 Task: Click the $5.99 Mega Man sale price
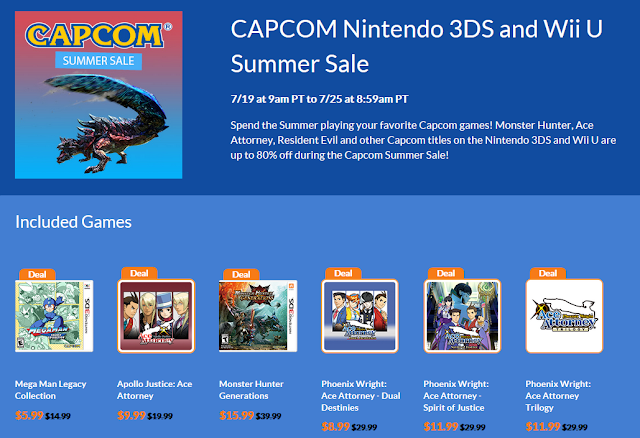coord(29,416)
